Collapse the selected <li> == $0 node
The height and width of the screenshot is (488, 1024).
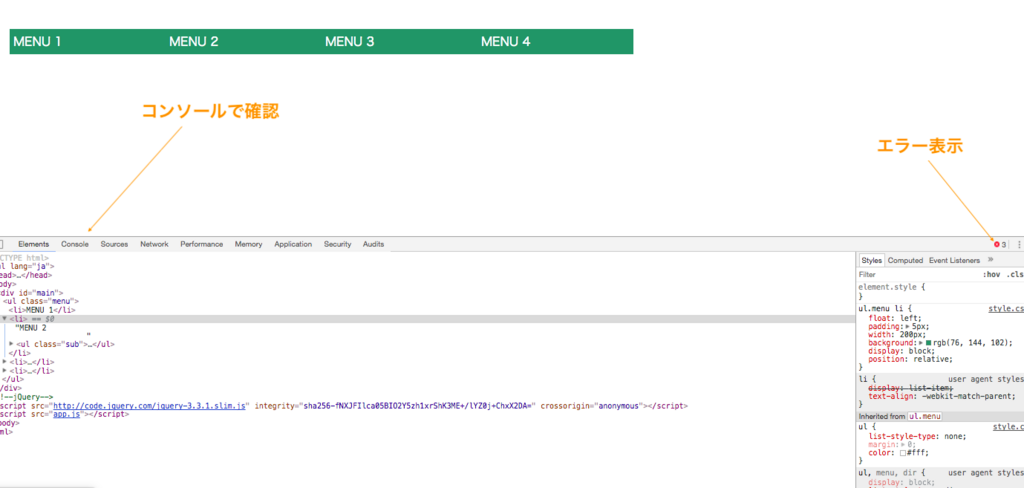(5, 319)
